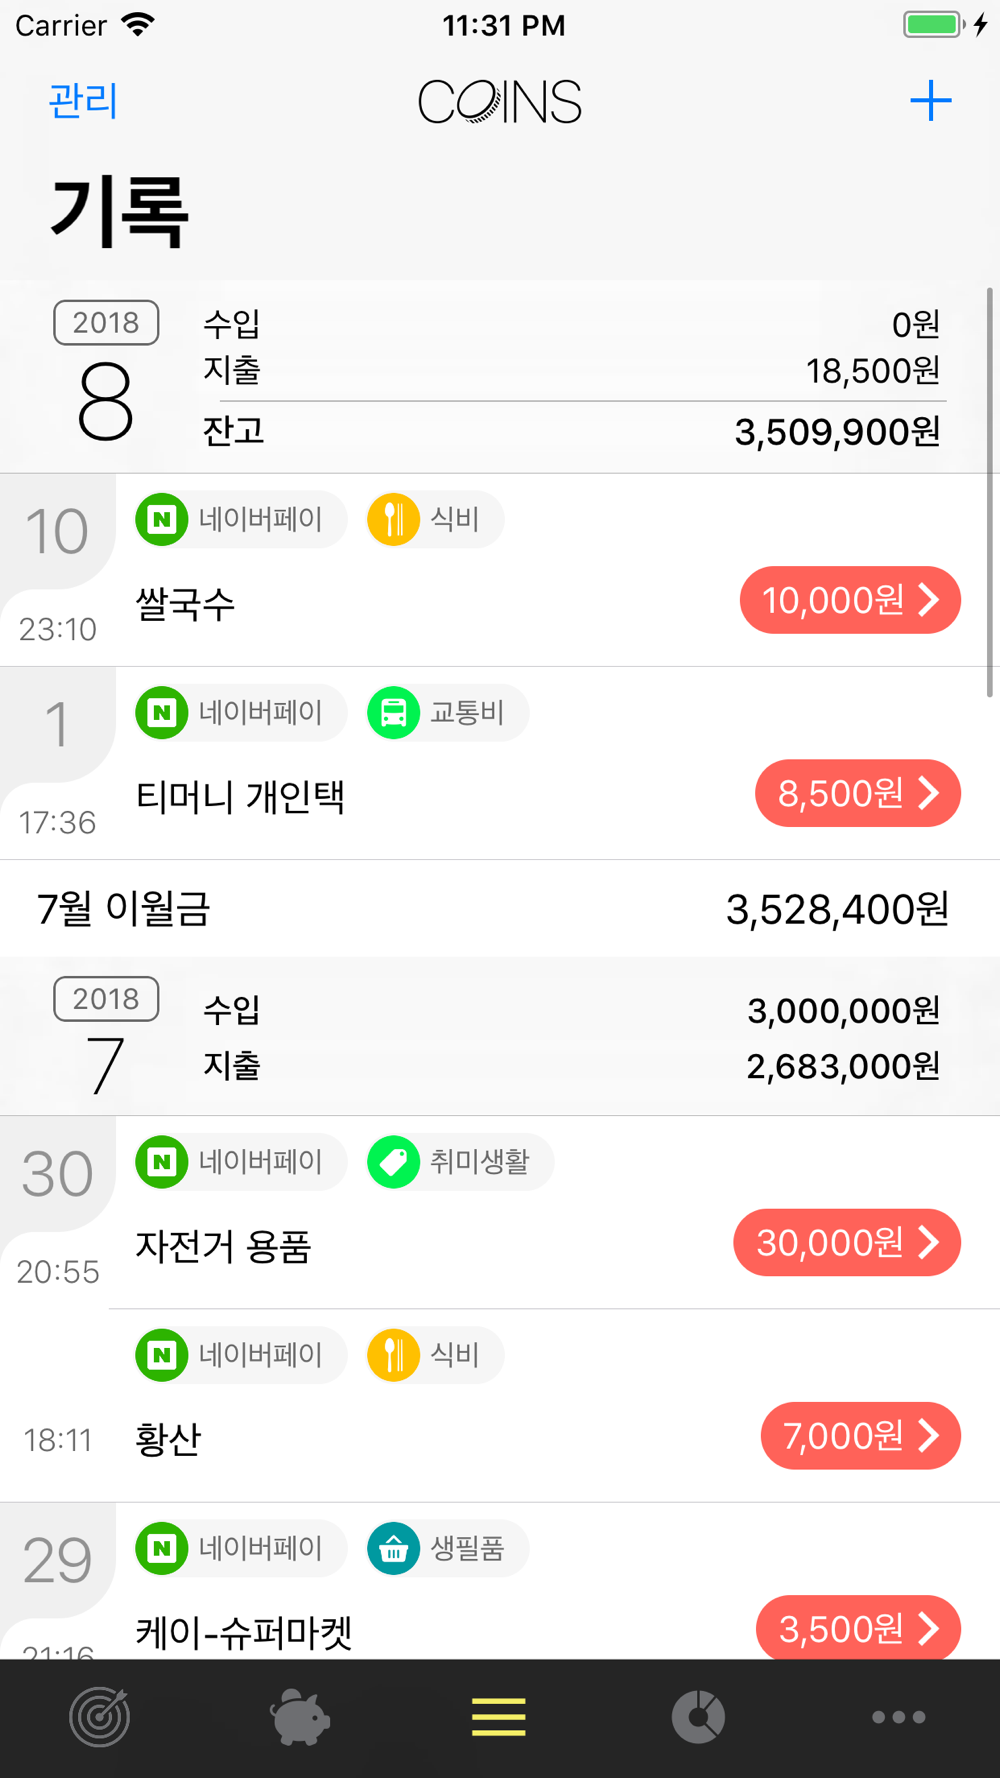Open the target goals tab icon
This screenshot has height=1778, width=1000.
pos(99,1717)
